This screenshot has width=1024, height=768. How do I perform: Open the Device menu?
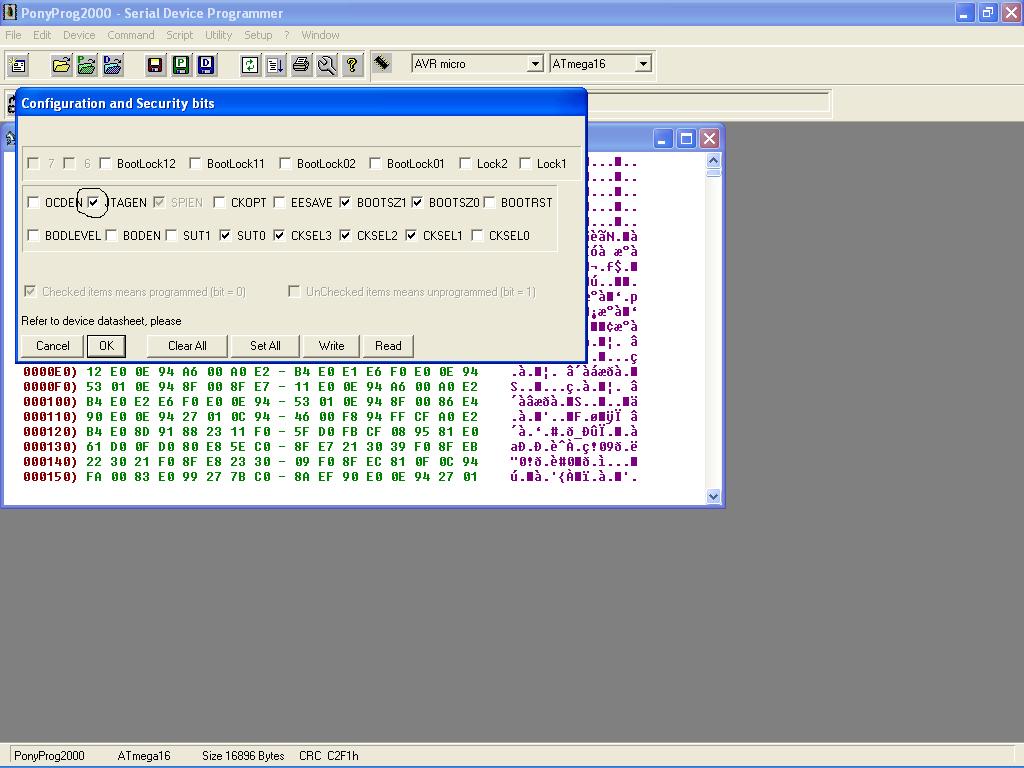(79, 35)
